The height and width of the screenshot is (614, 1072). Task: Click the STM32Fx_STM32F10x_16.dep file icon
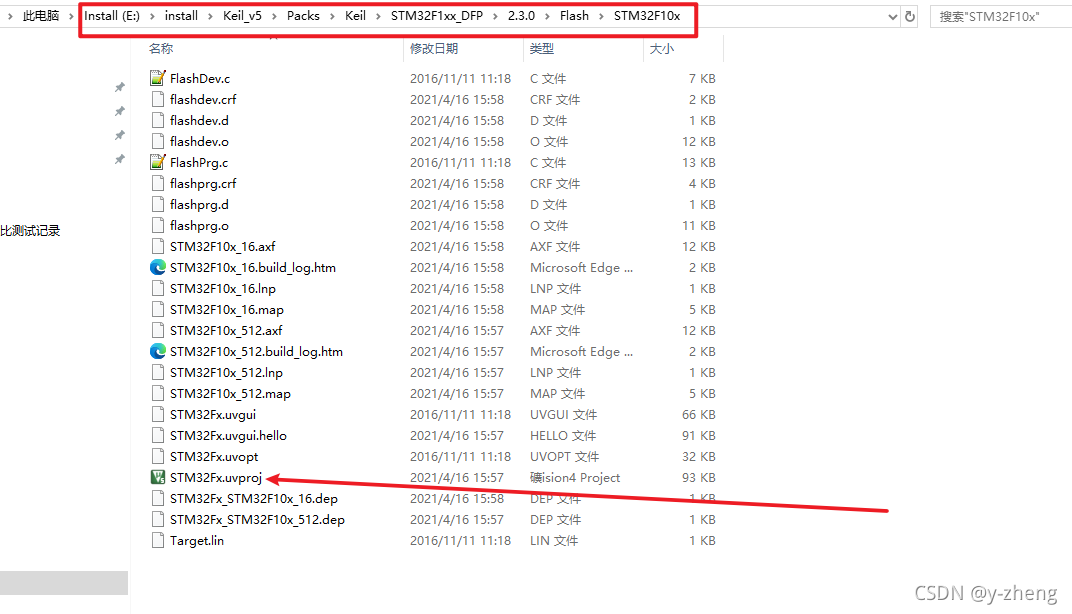click(x=158, y=498)
